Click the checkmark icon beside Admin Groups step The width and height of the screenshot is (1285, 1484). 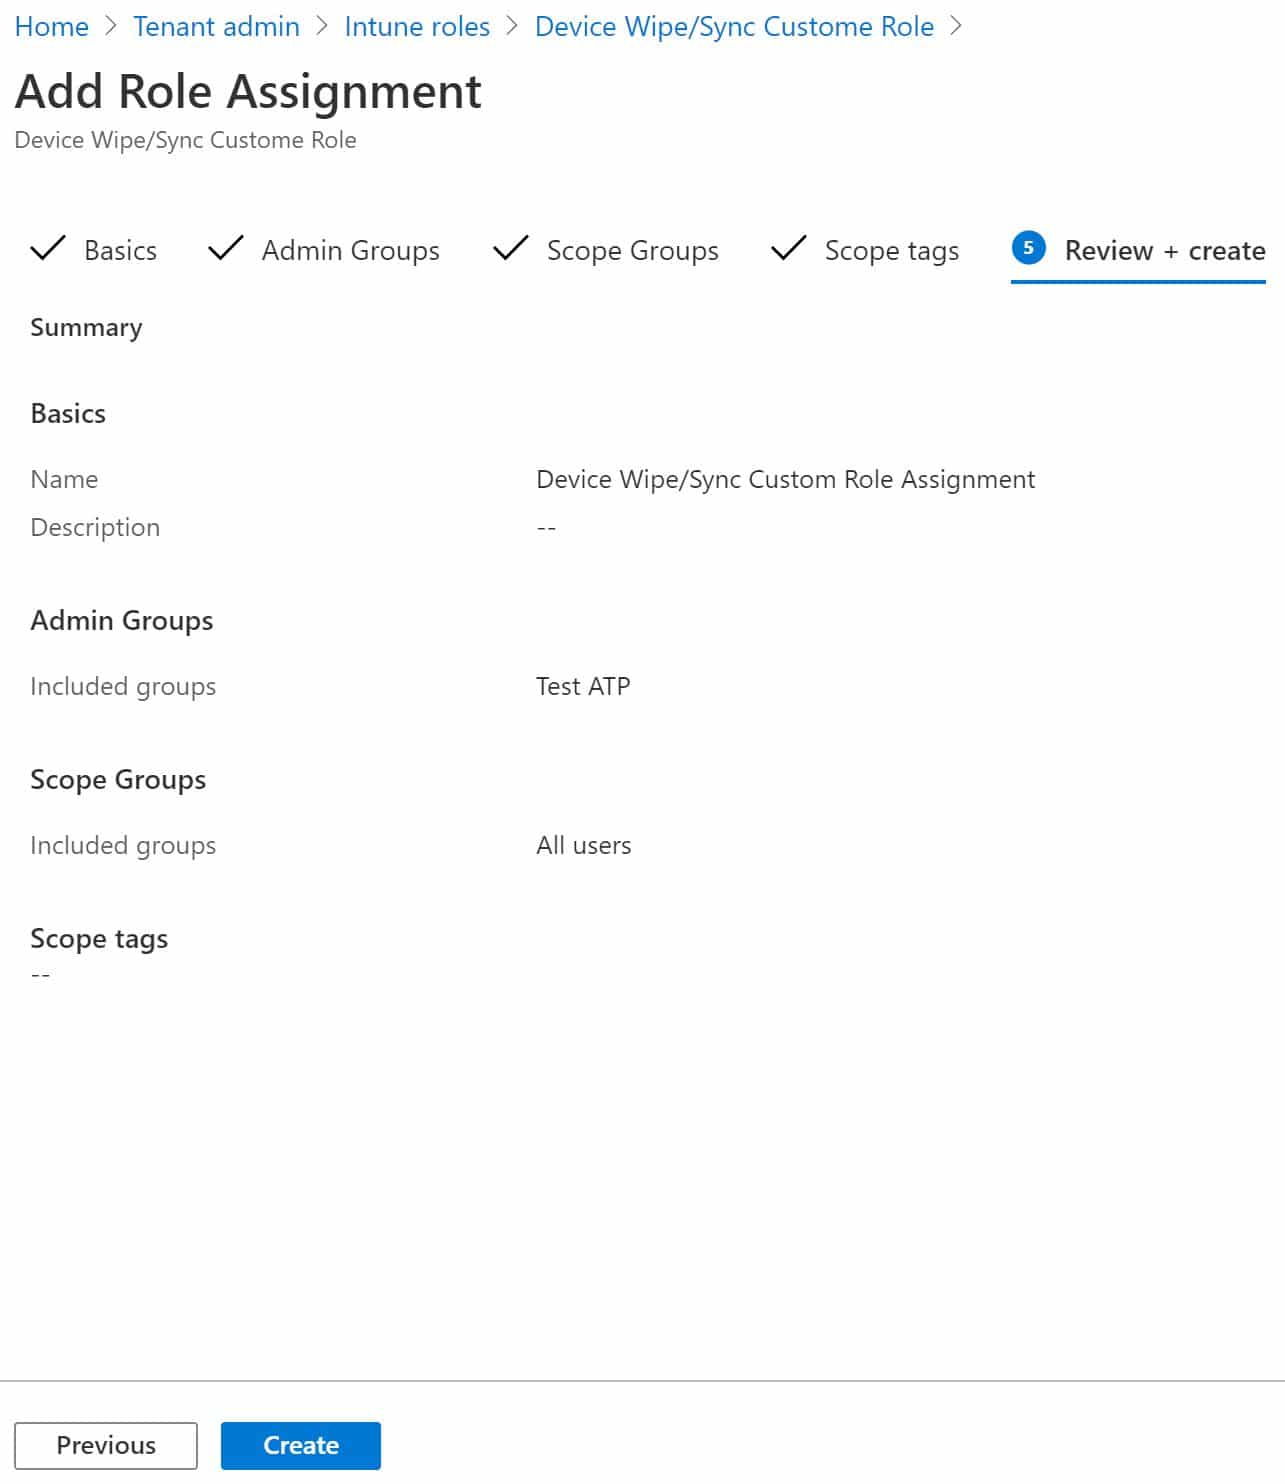click(x=225, y=250)
